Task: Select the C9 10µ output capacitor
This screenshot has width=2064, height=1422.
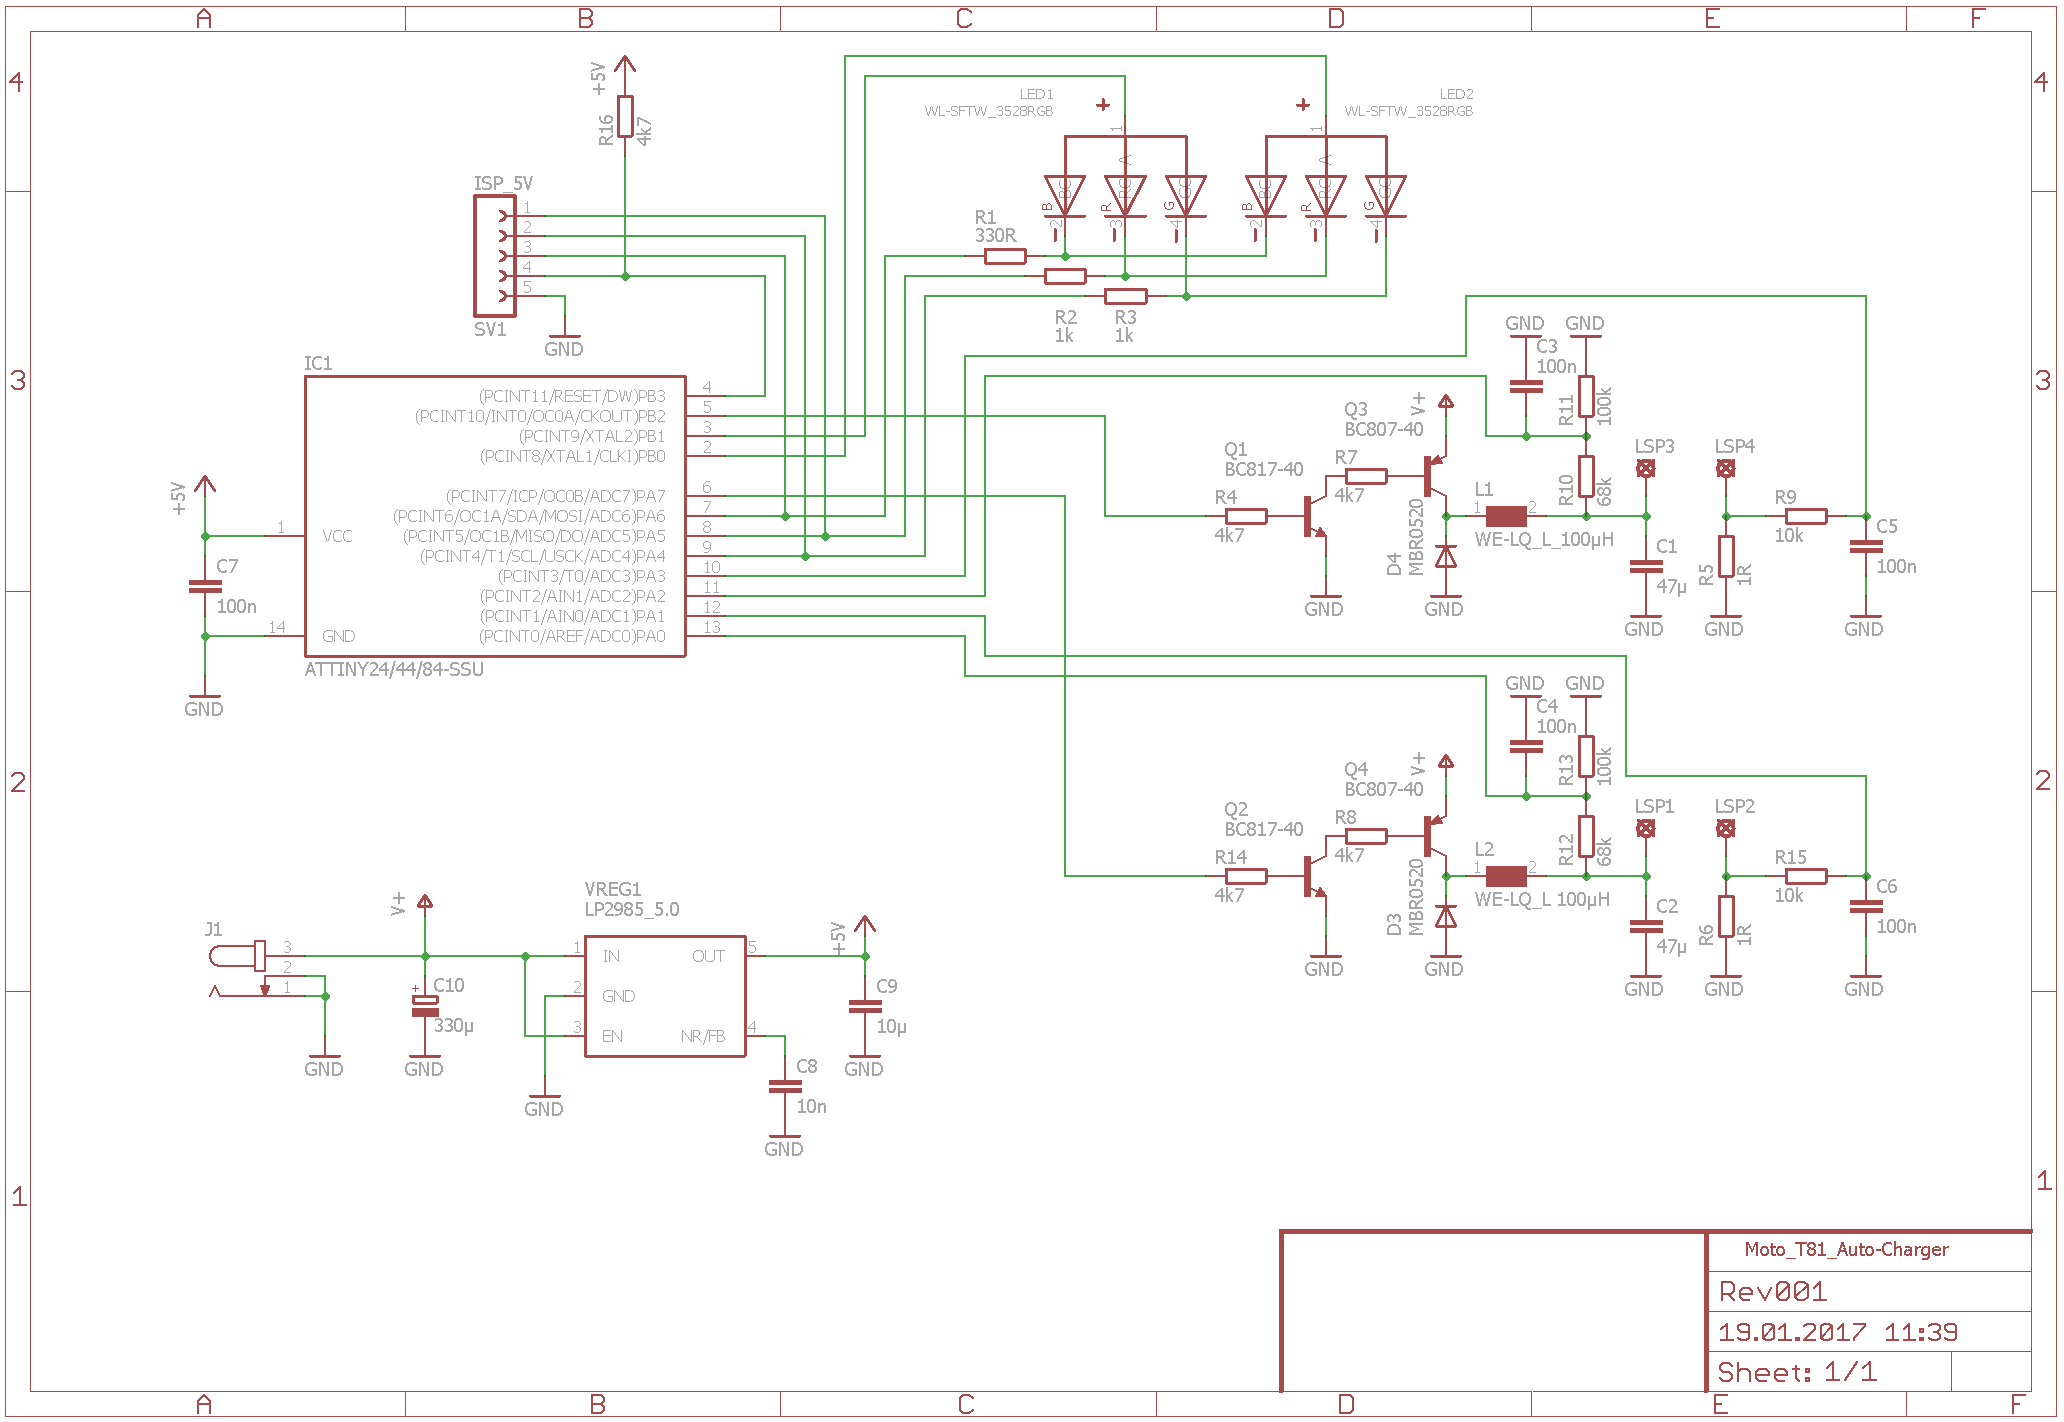Action: (x=865, y=1006)
